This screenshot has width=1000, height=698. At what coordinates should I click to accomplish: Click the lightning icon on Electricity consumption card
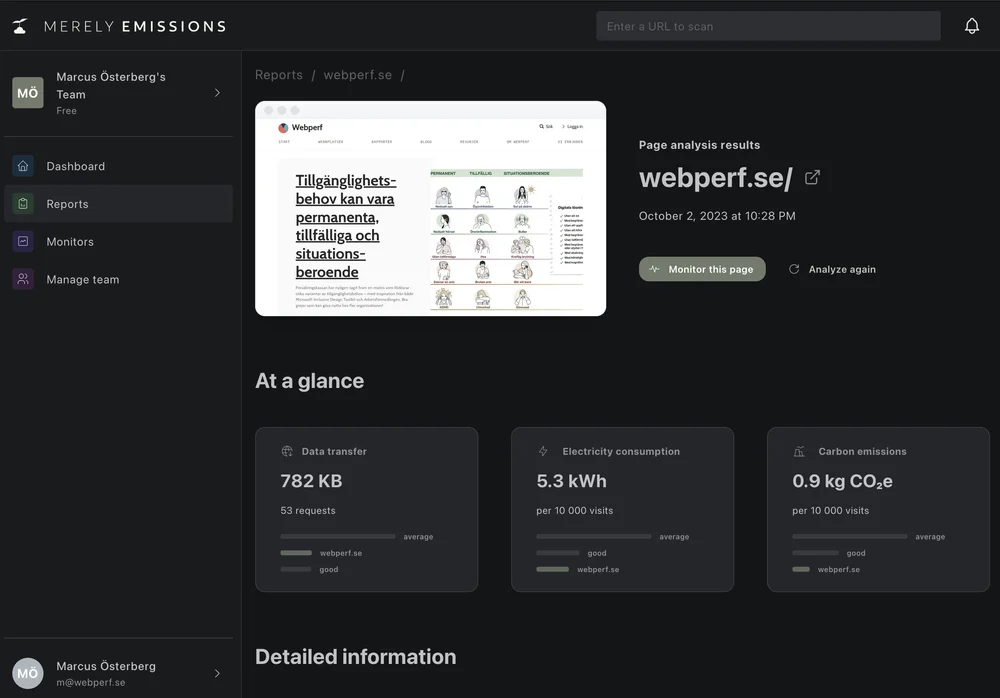(x=541, y=450)
